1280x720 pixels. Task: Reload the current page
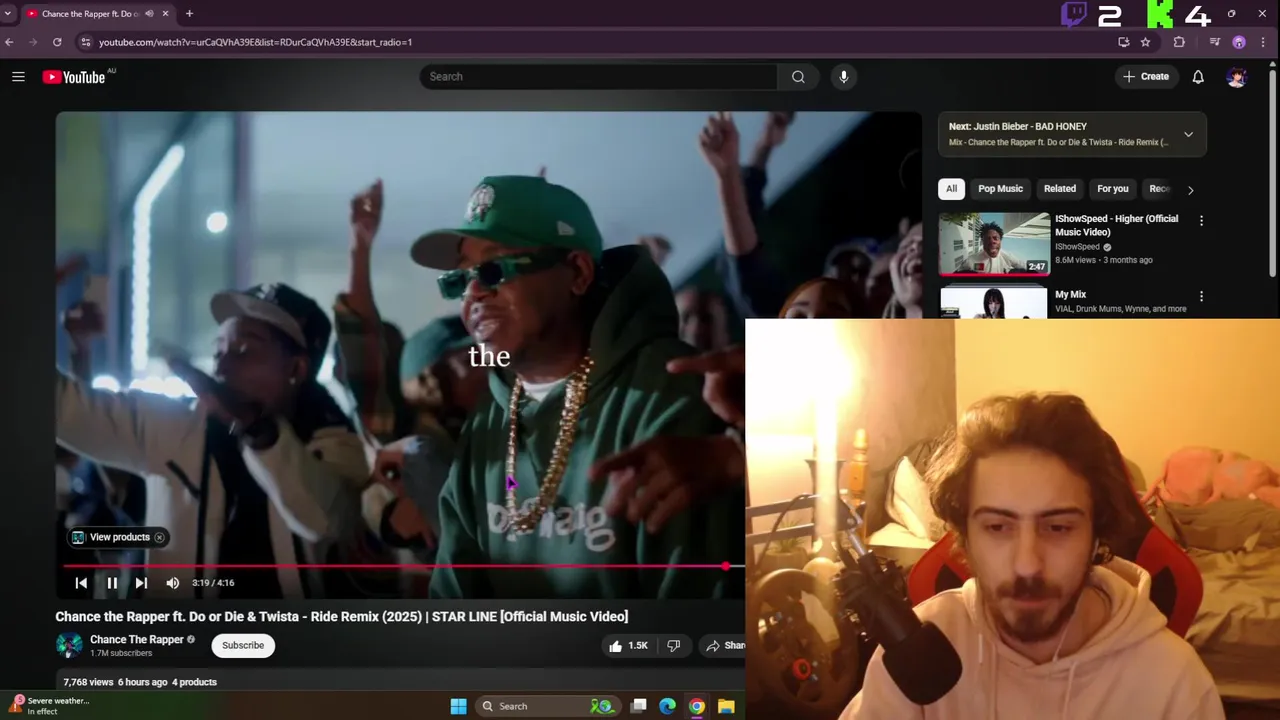[x=57, y=42]
